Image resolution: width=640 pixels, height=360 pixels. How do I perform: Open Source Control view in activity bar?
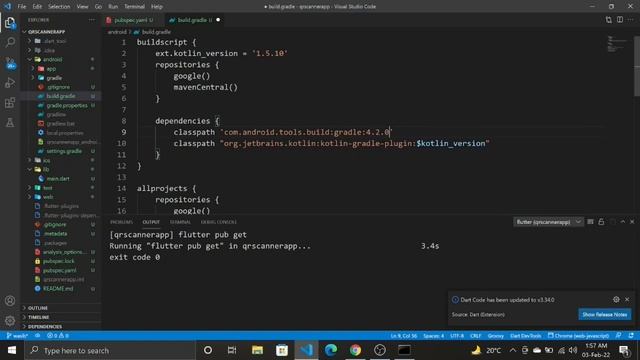(x=10, y=63)
